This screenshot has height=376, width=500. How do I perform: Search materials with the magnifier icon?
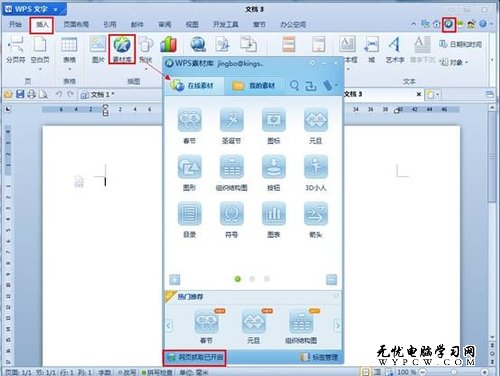[x=294, y=86]
